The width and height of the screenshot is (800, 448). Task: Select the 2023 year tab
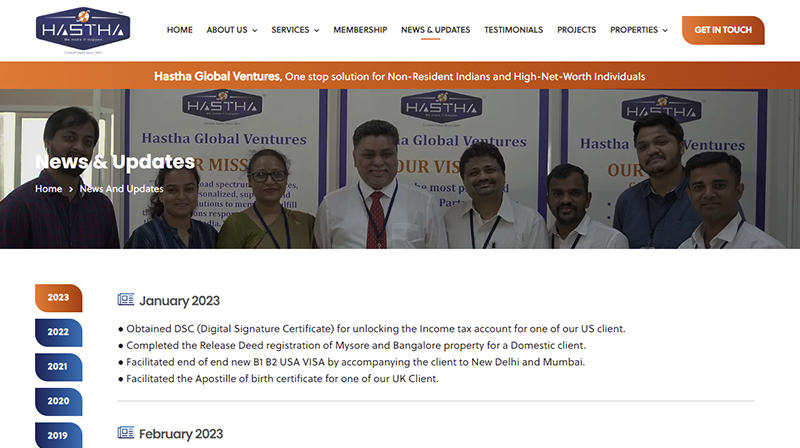point(59,297)
